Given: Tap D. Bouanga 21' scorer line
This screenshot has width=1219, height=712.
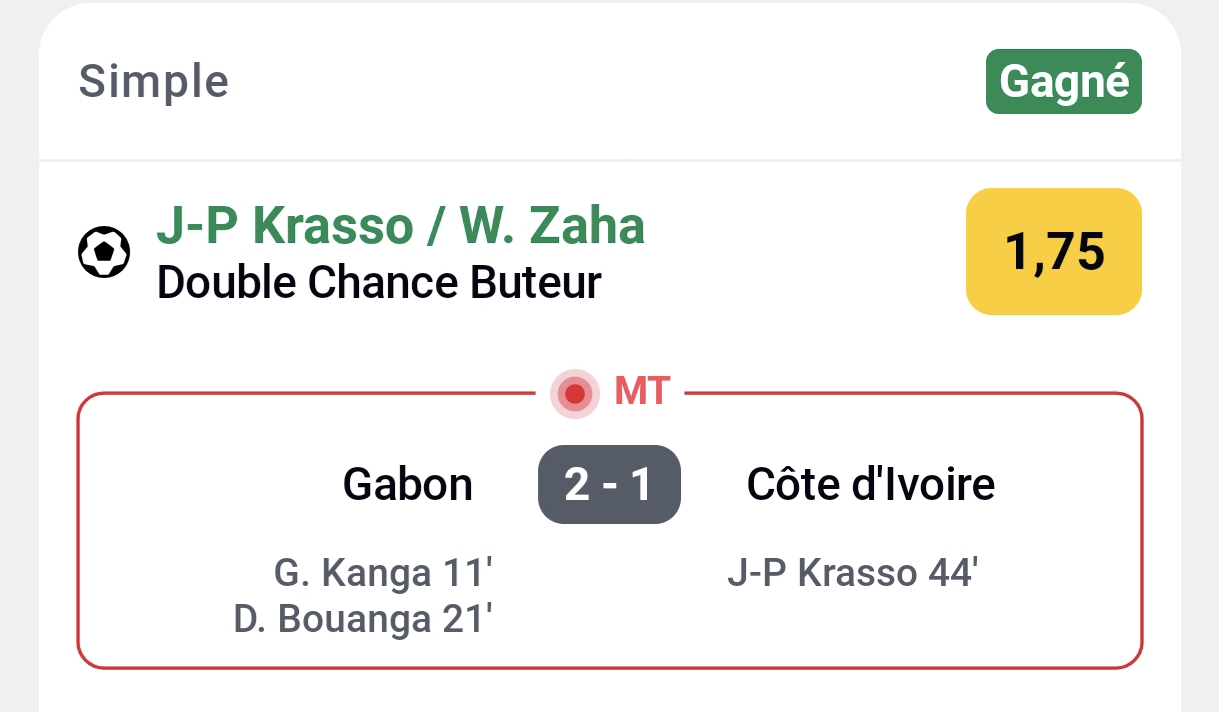Looking at the screenshot, I should pos(363,619).
